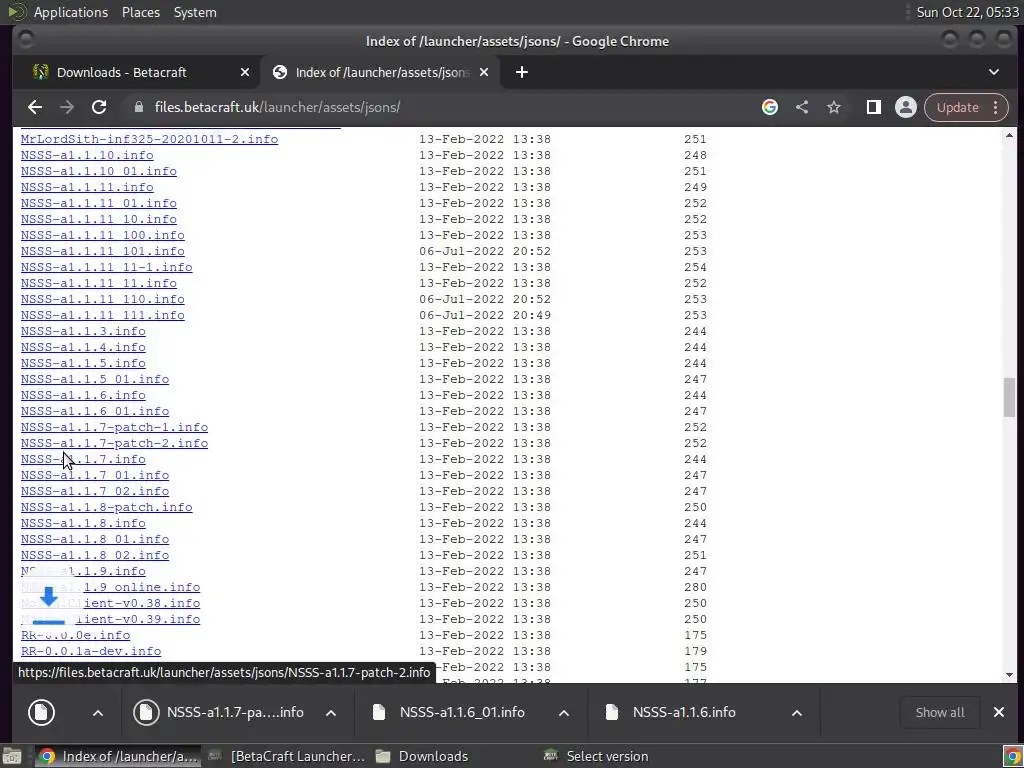Image resolution: width=1024 pixels, height=768 pixels.
Task: Open the Chrome profile avatar
Action: pyautogui.click(x=906, y=107)
